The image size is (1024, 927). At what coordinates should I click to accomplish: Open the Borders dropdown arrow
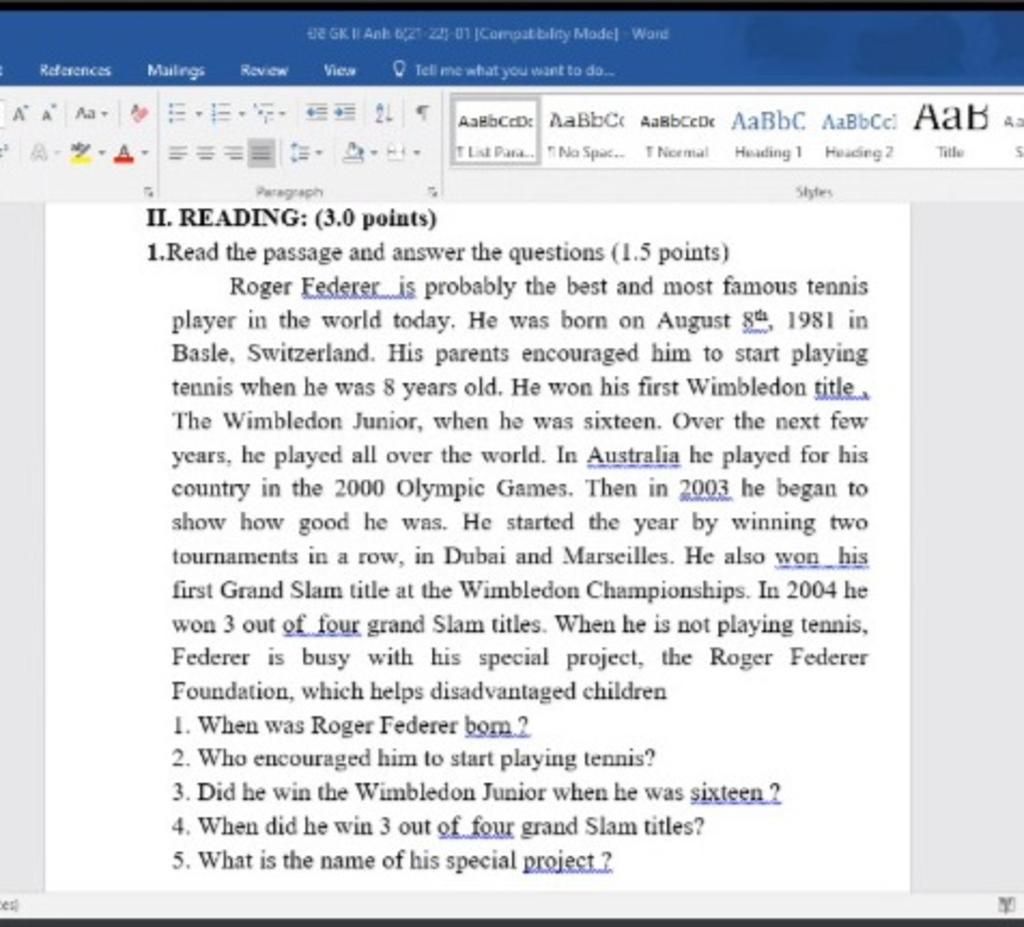pos(416,154)
